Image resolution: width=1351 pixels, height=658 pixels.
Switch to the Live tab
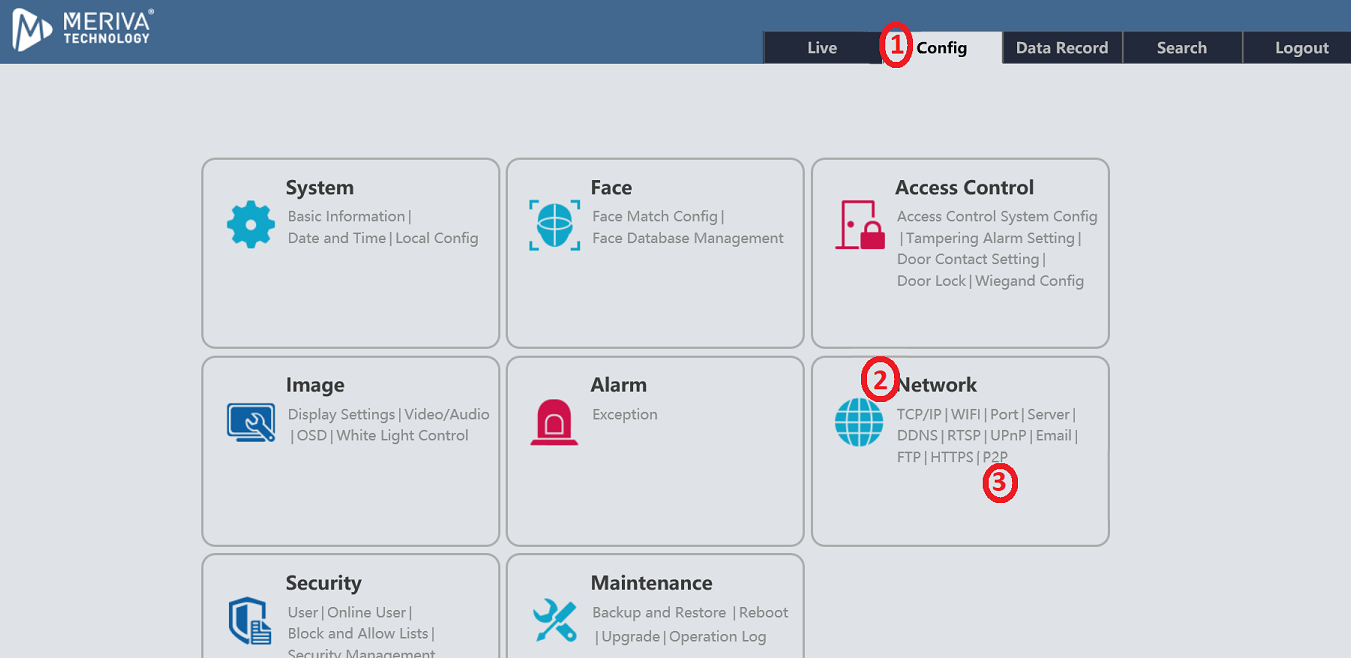821,48
